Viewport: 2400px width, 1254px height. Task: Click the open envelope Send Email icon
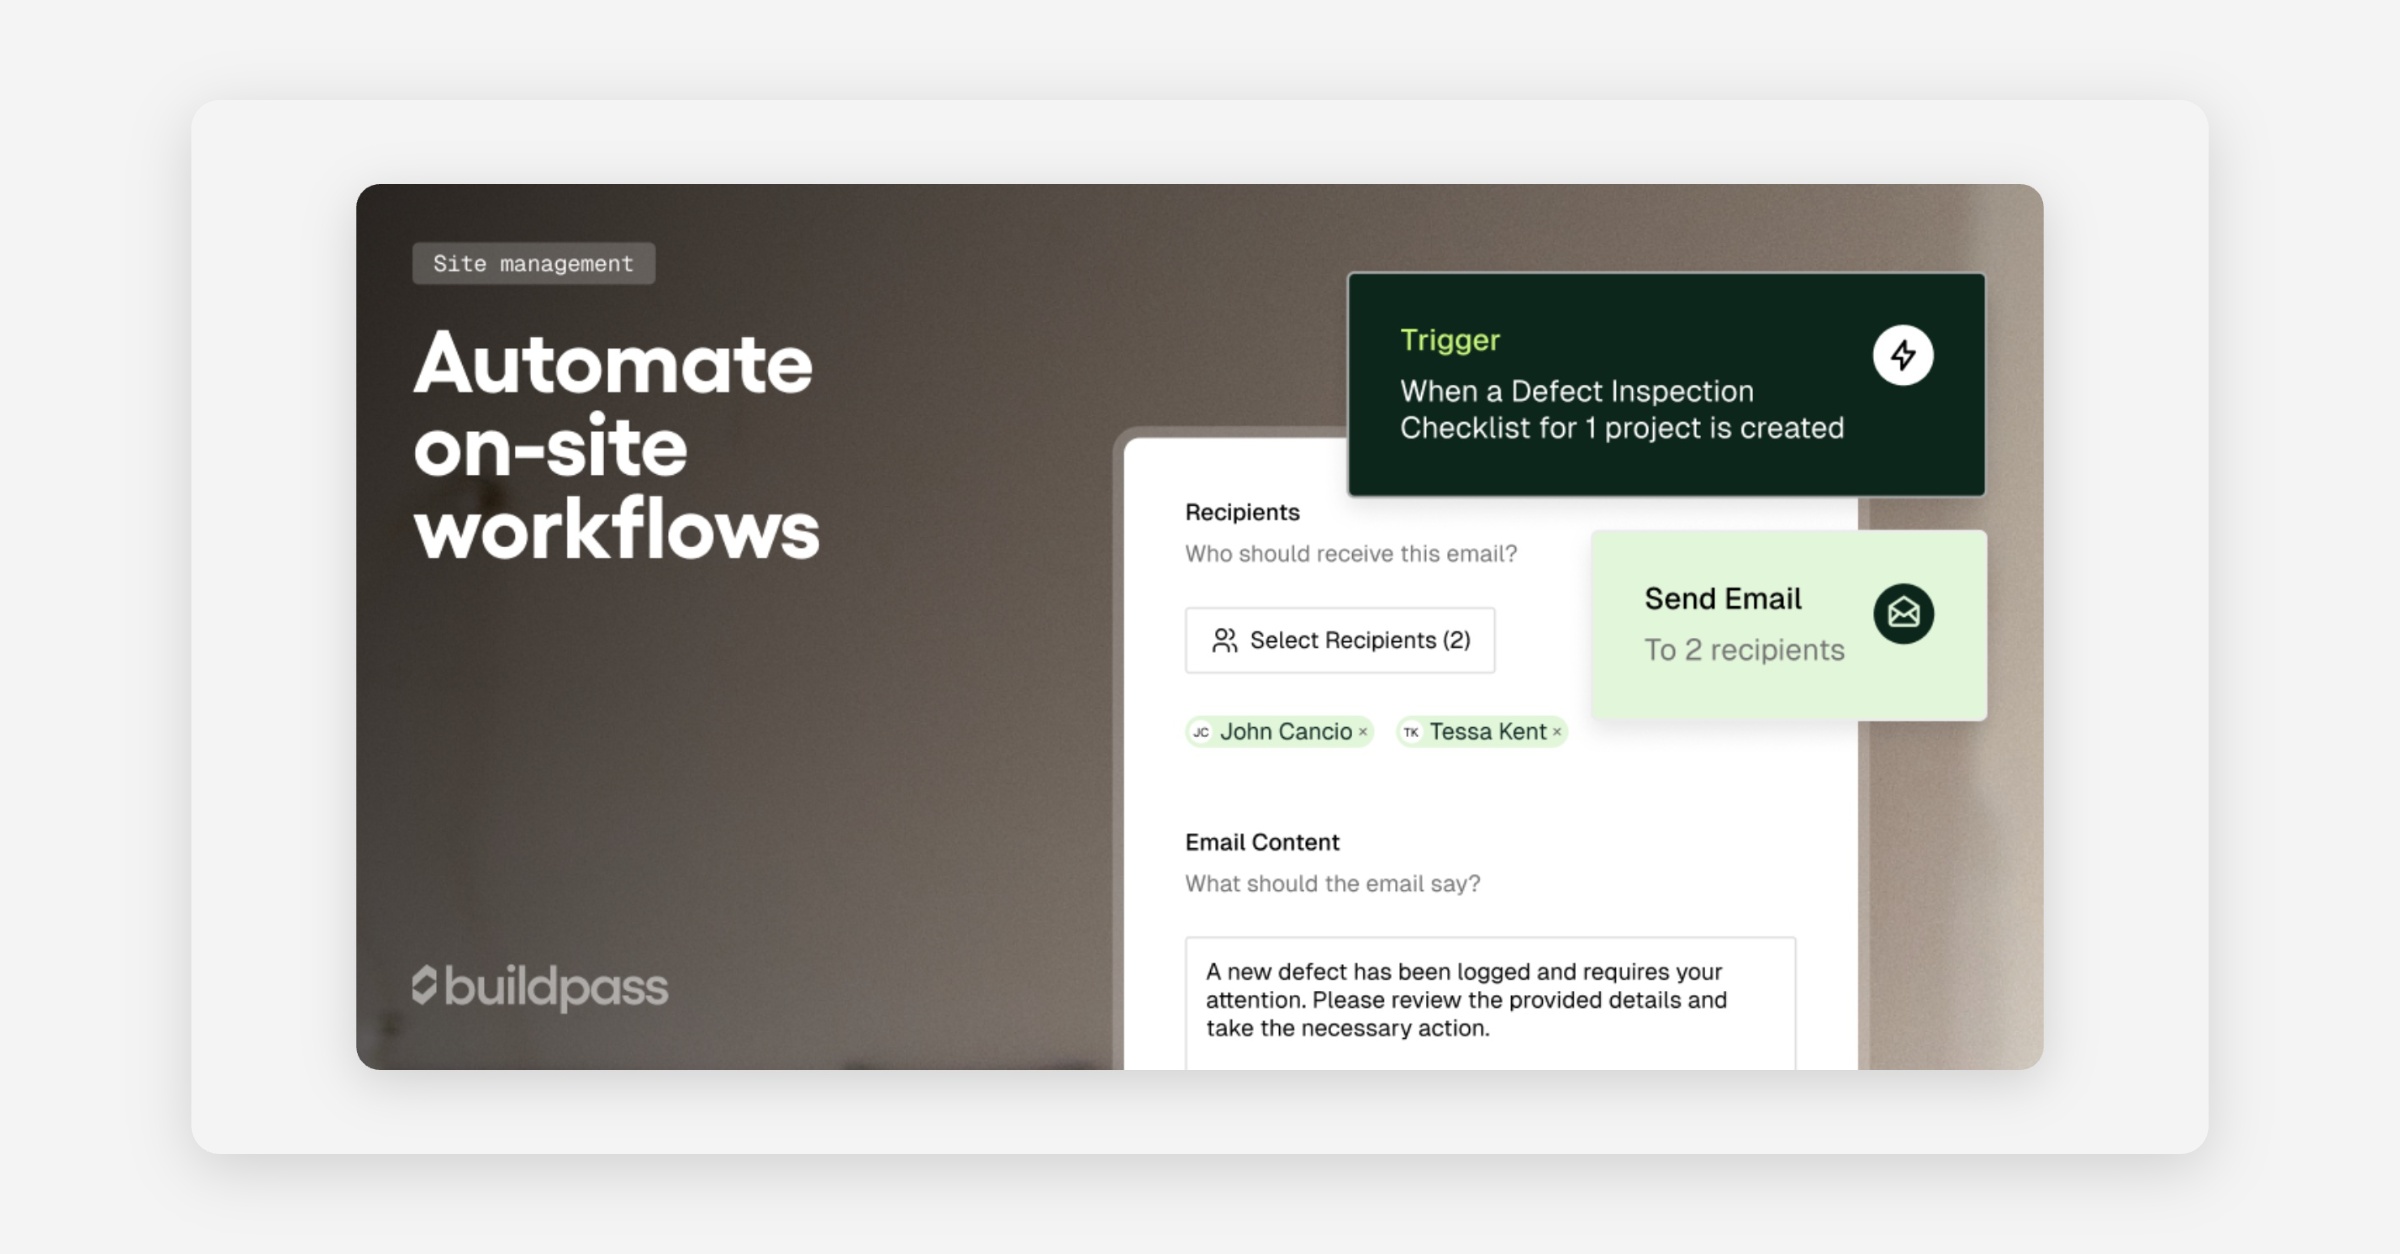[x=1903, y=613]
